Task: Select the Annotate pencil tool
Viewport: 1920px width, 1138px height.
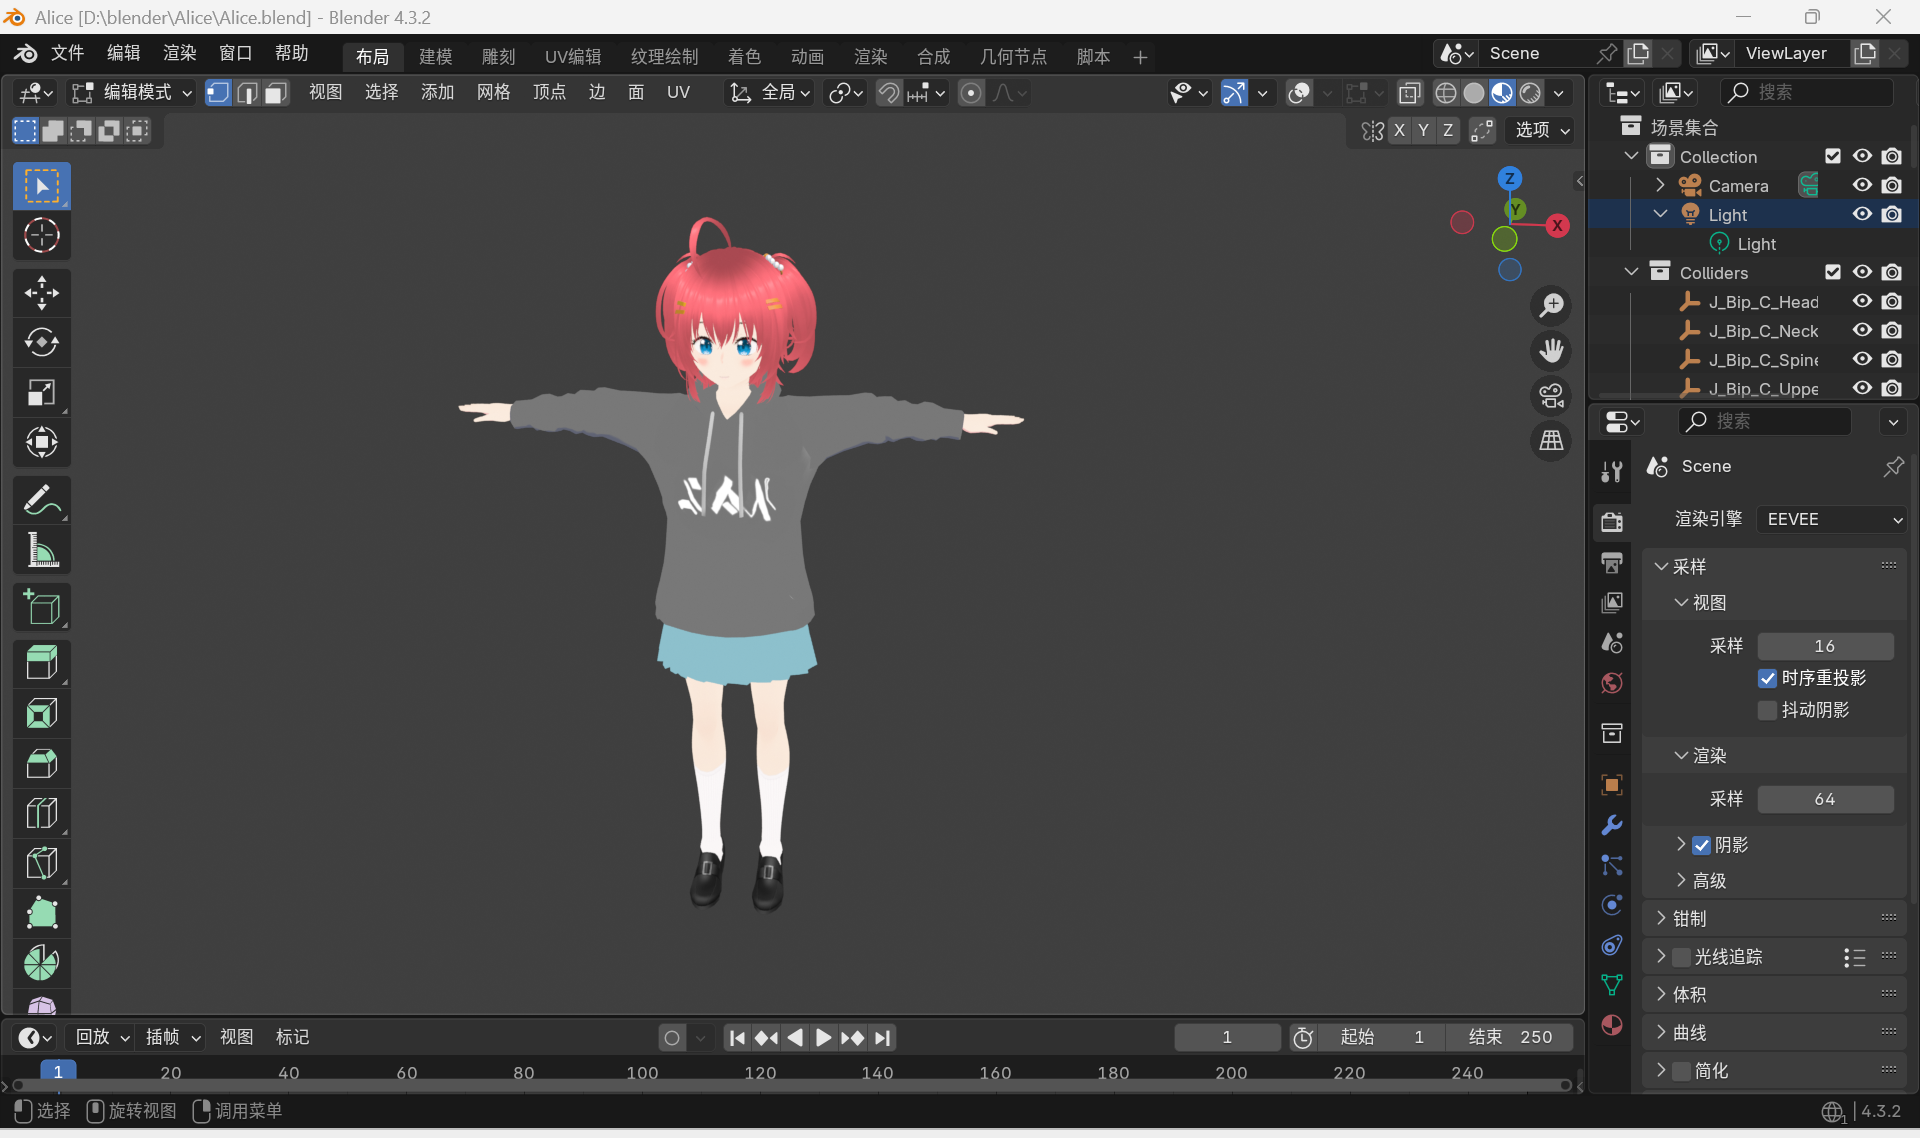Action: 41,500
